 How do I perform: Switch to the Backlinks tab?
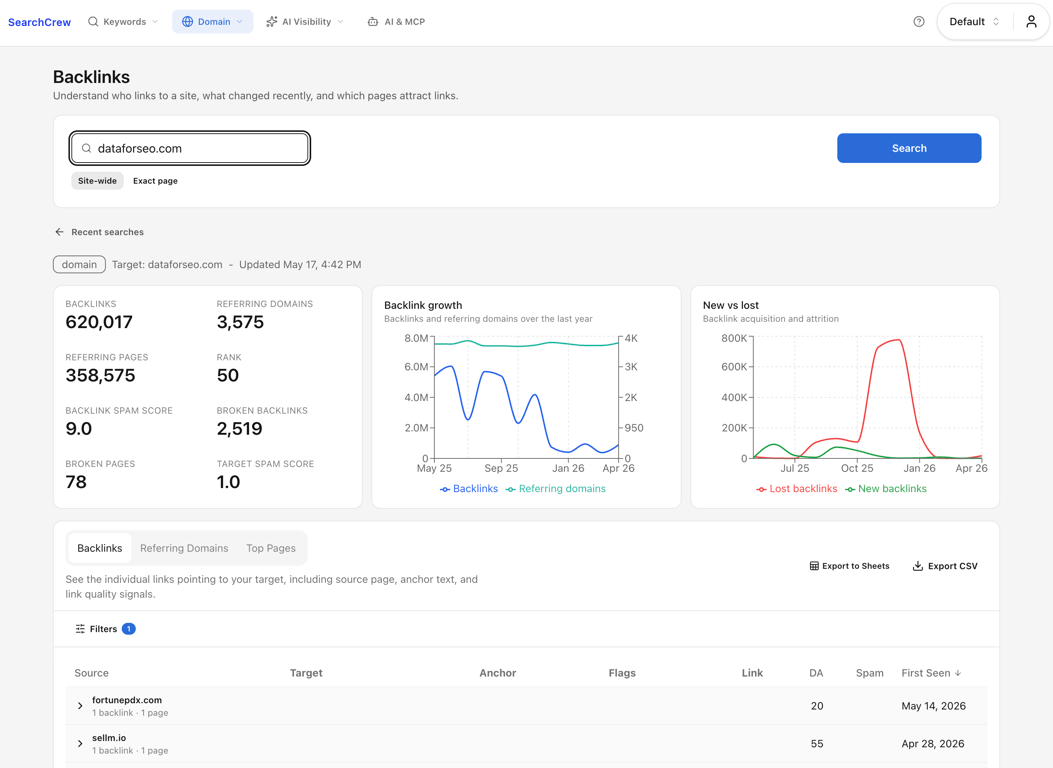[x=99, y=548]
